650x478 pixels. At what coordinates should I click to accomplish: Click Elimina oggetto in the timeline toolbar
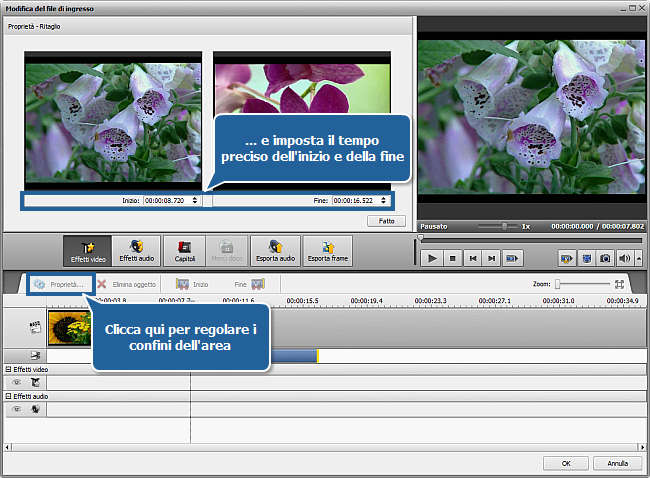(x=127, y=284)
